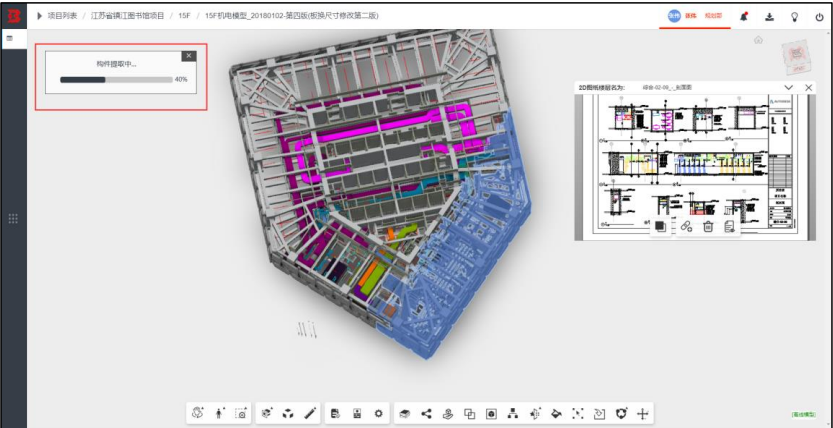Click the extraction progress bar at 40%
Viewport: 833px width, 428px height.
click(116, 80)
